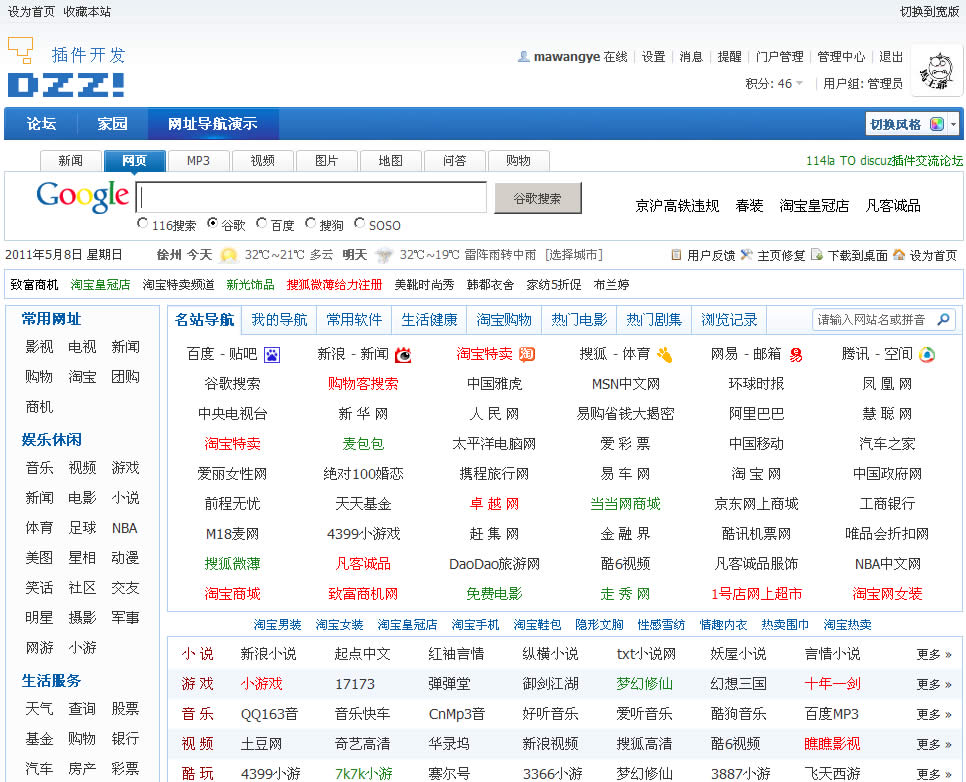966x782 pixels.
Task: Click the 切换到宽版 link
Action: 930,12
